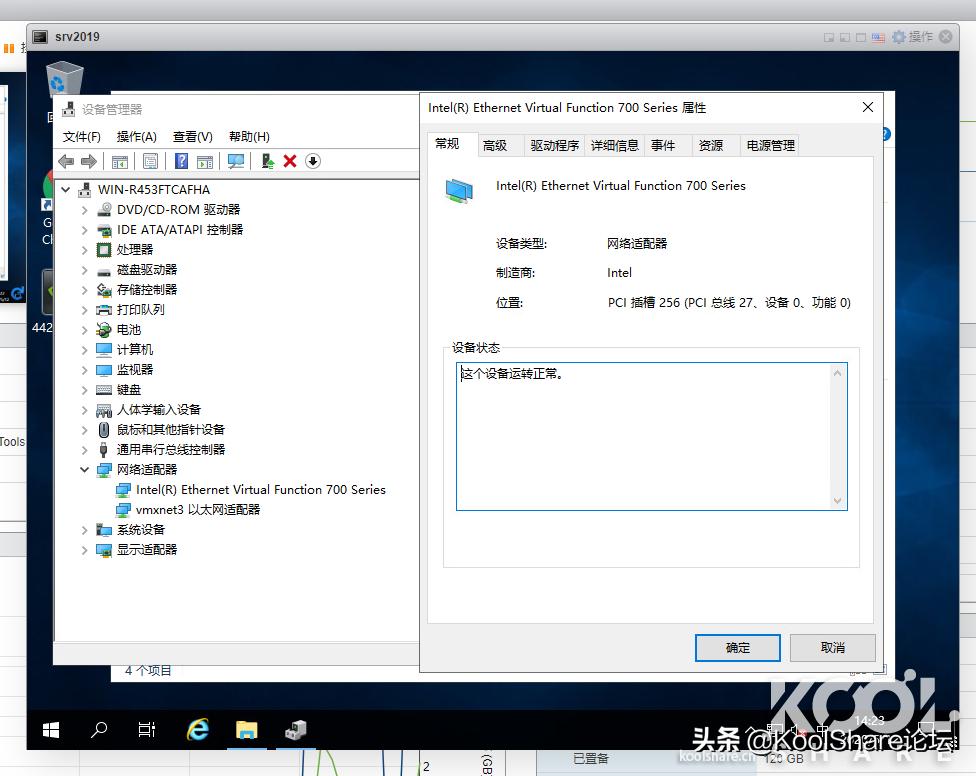Image resolution: width=976 pixels, height=776 pixels.
Task: Open the Properties toolbar icon
Action: coord(151,161)
